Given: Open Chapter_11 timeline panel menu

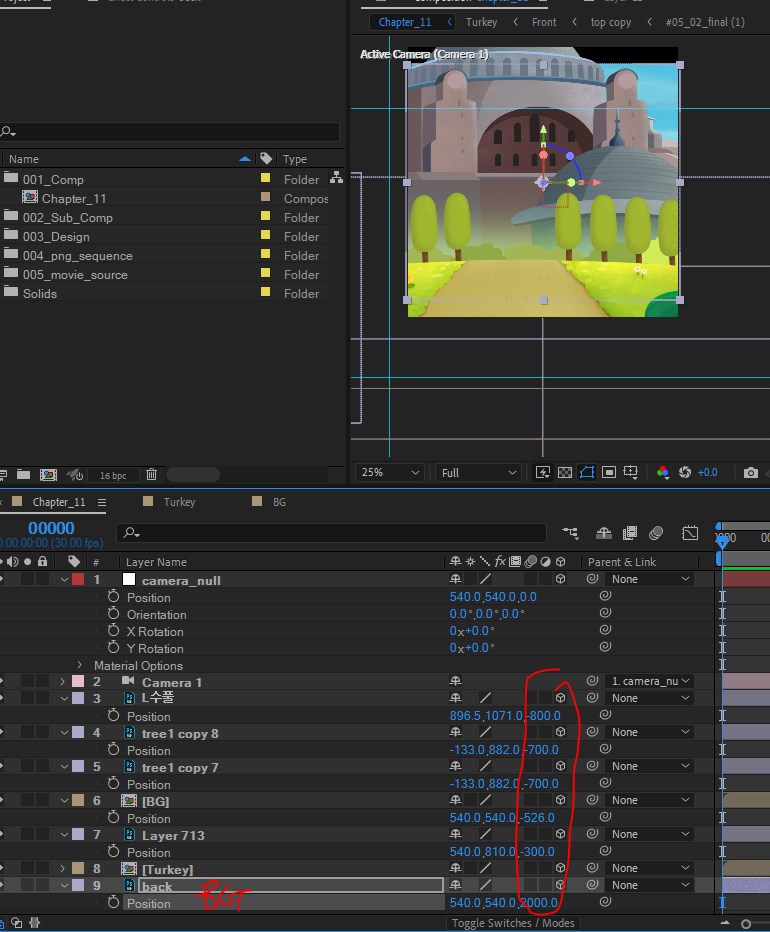Looking at the screenshot, I should pos(102,502).
